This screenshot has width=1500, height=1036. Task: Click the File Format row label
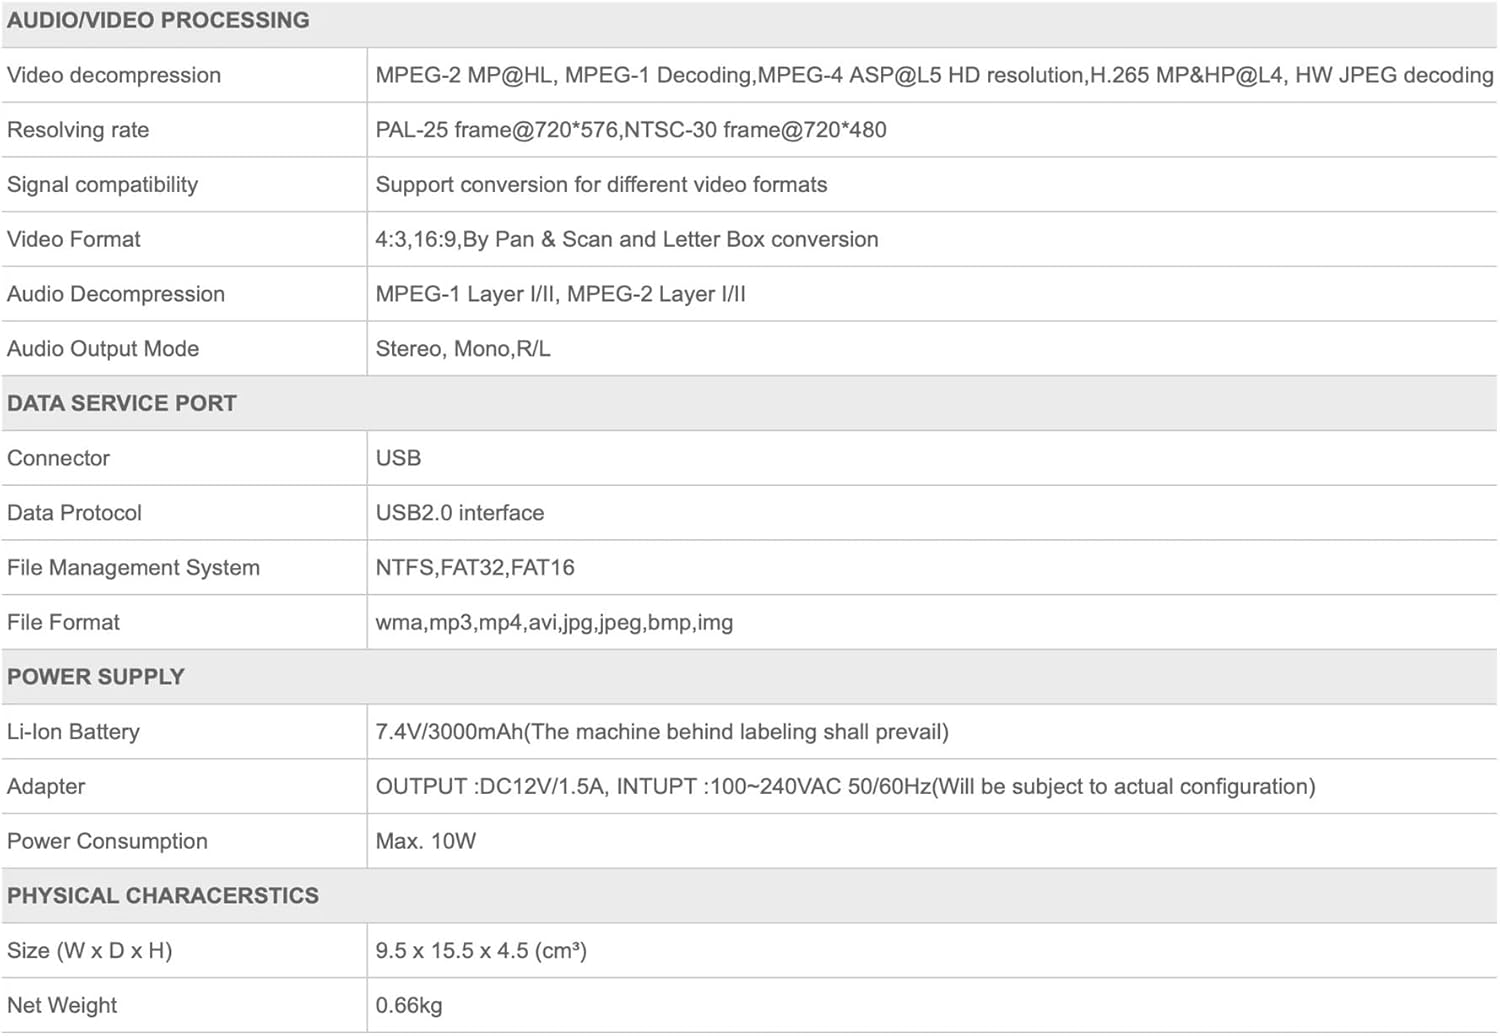point(64,622)
